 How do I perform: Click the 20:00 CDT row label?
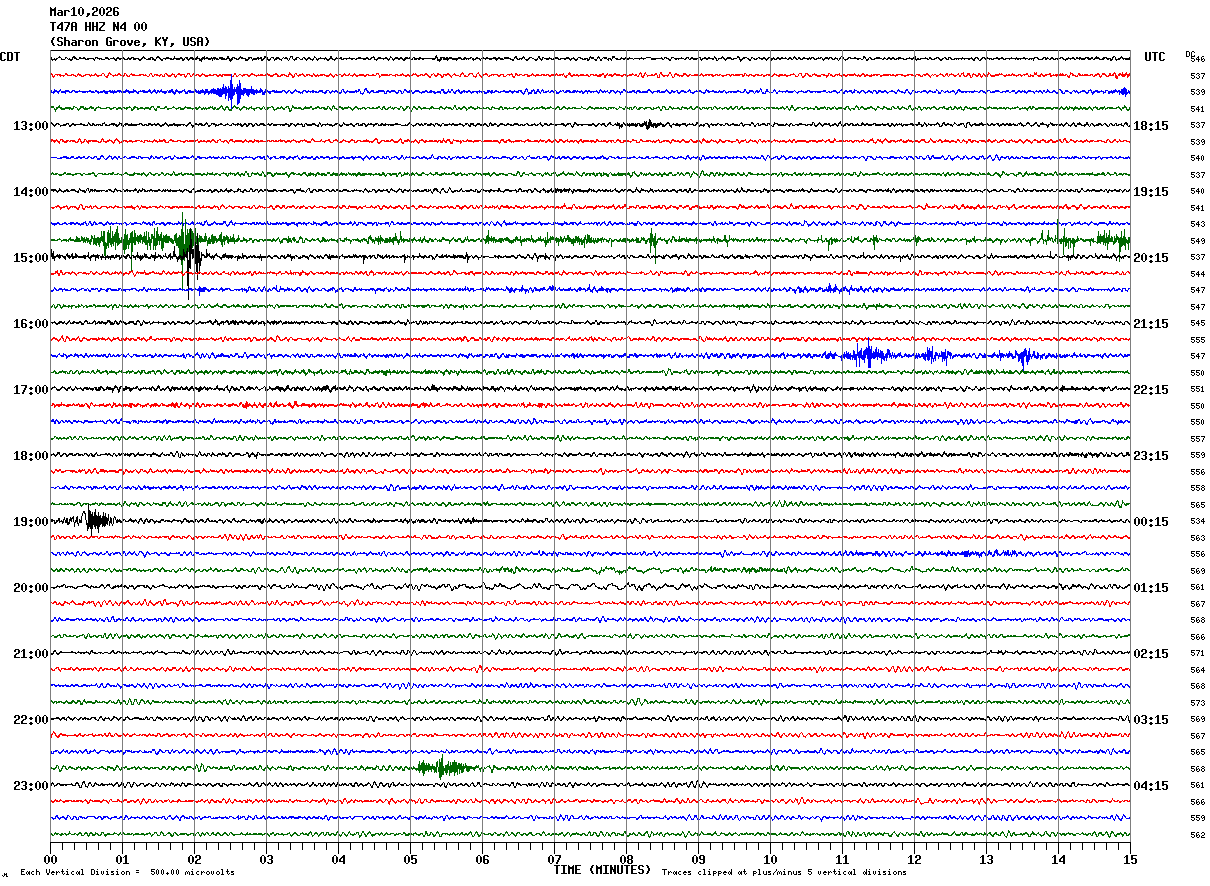(30, 588)
